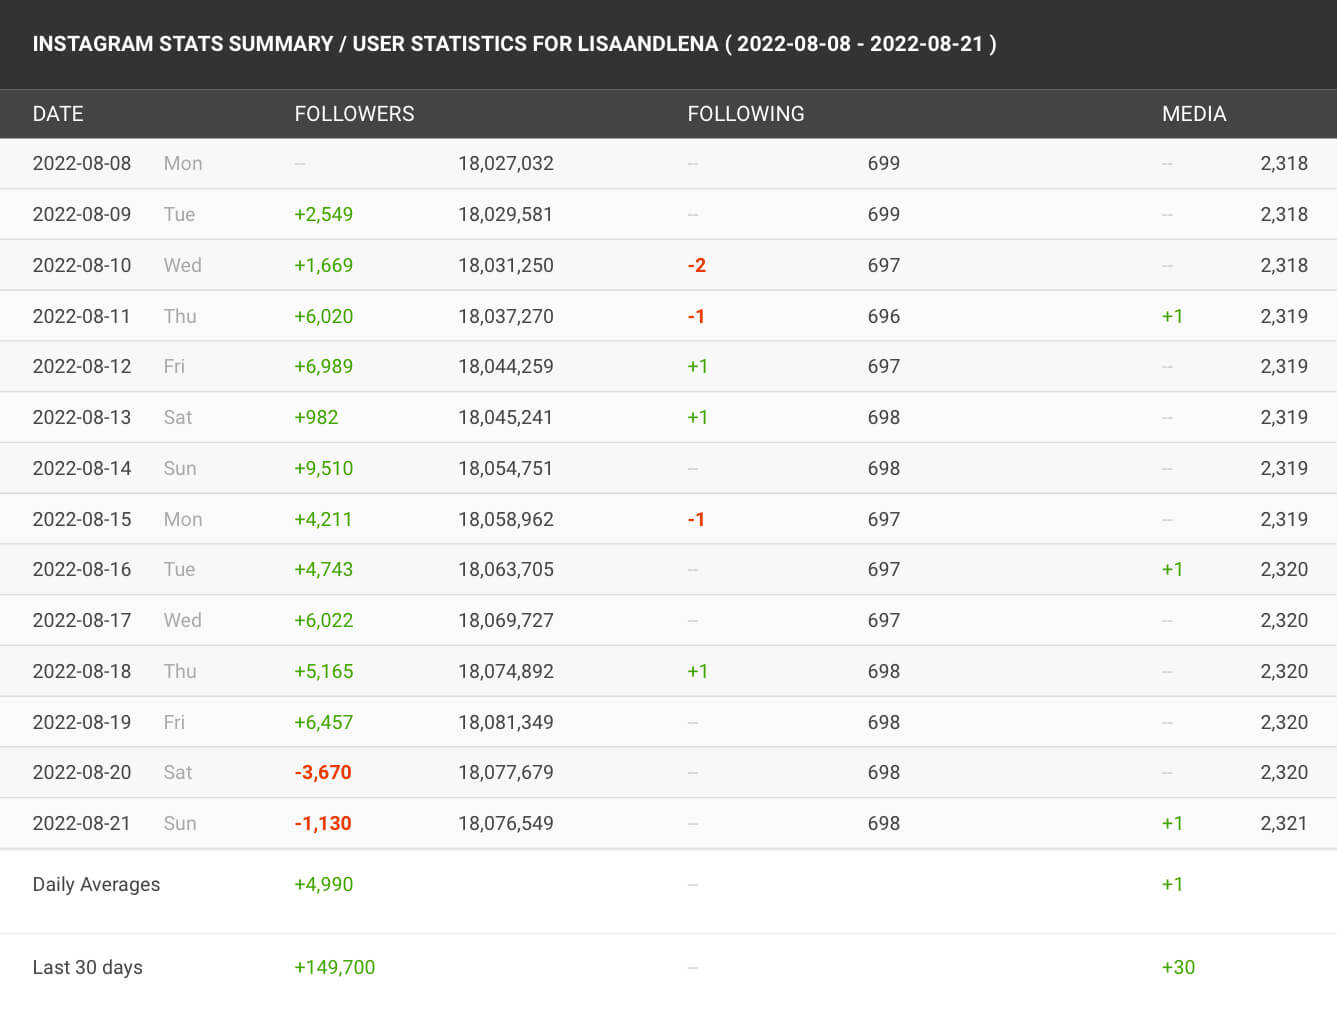This screenshot has width=1337, height=1013.
Task: Click follower total 18,058,962
Action: (506, 519)
